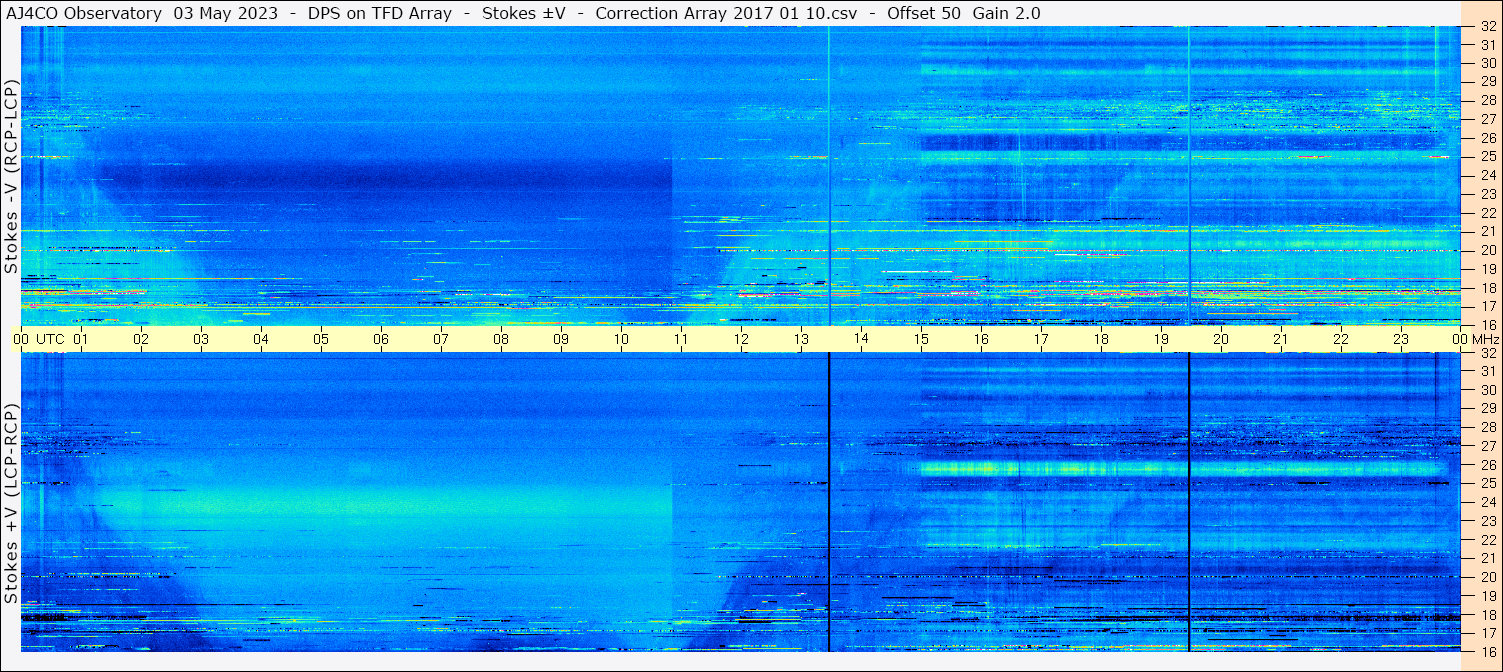Screen dimensions: 1503x672
Task: Click hour 16 on the time axis
Action: pyautogui.click(x=981, y=339)
